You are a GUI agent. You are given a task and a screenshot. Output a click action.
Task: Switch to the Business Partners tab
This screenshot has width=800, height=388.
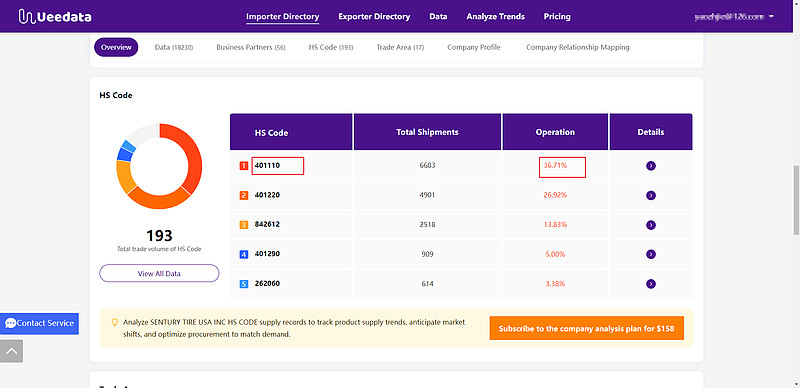tap(251, 47)
